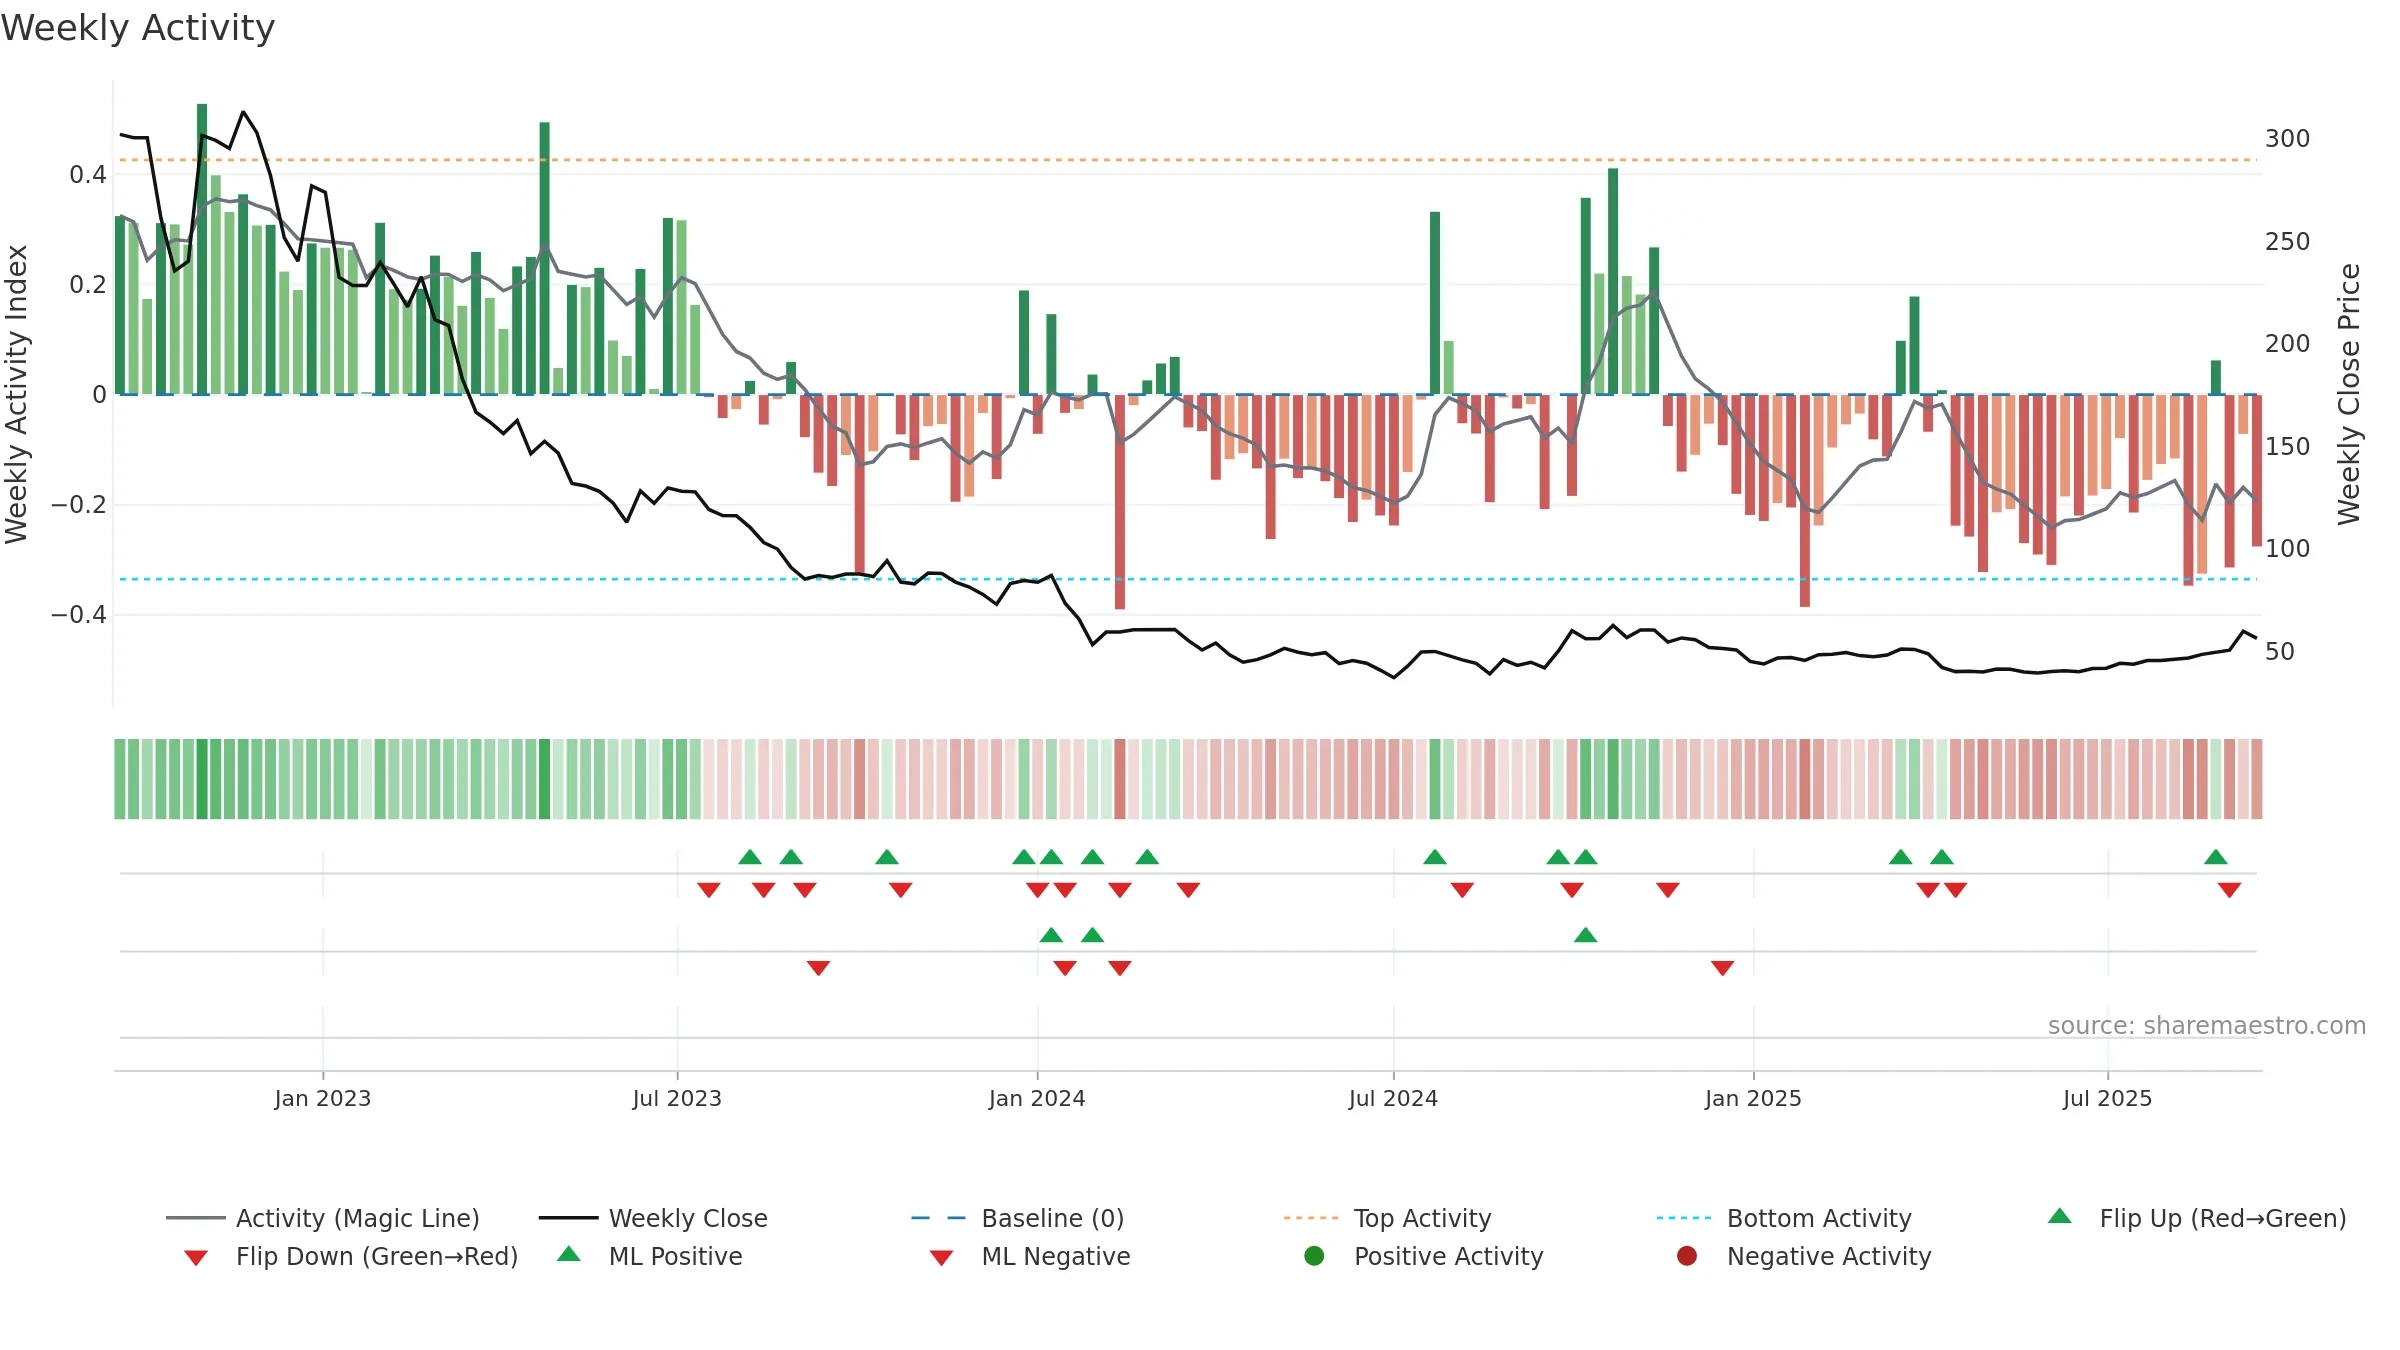Toggle Weekly Close legend entry
The width and height of the screenshot is (2400, 1350).
point(653,1218)
